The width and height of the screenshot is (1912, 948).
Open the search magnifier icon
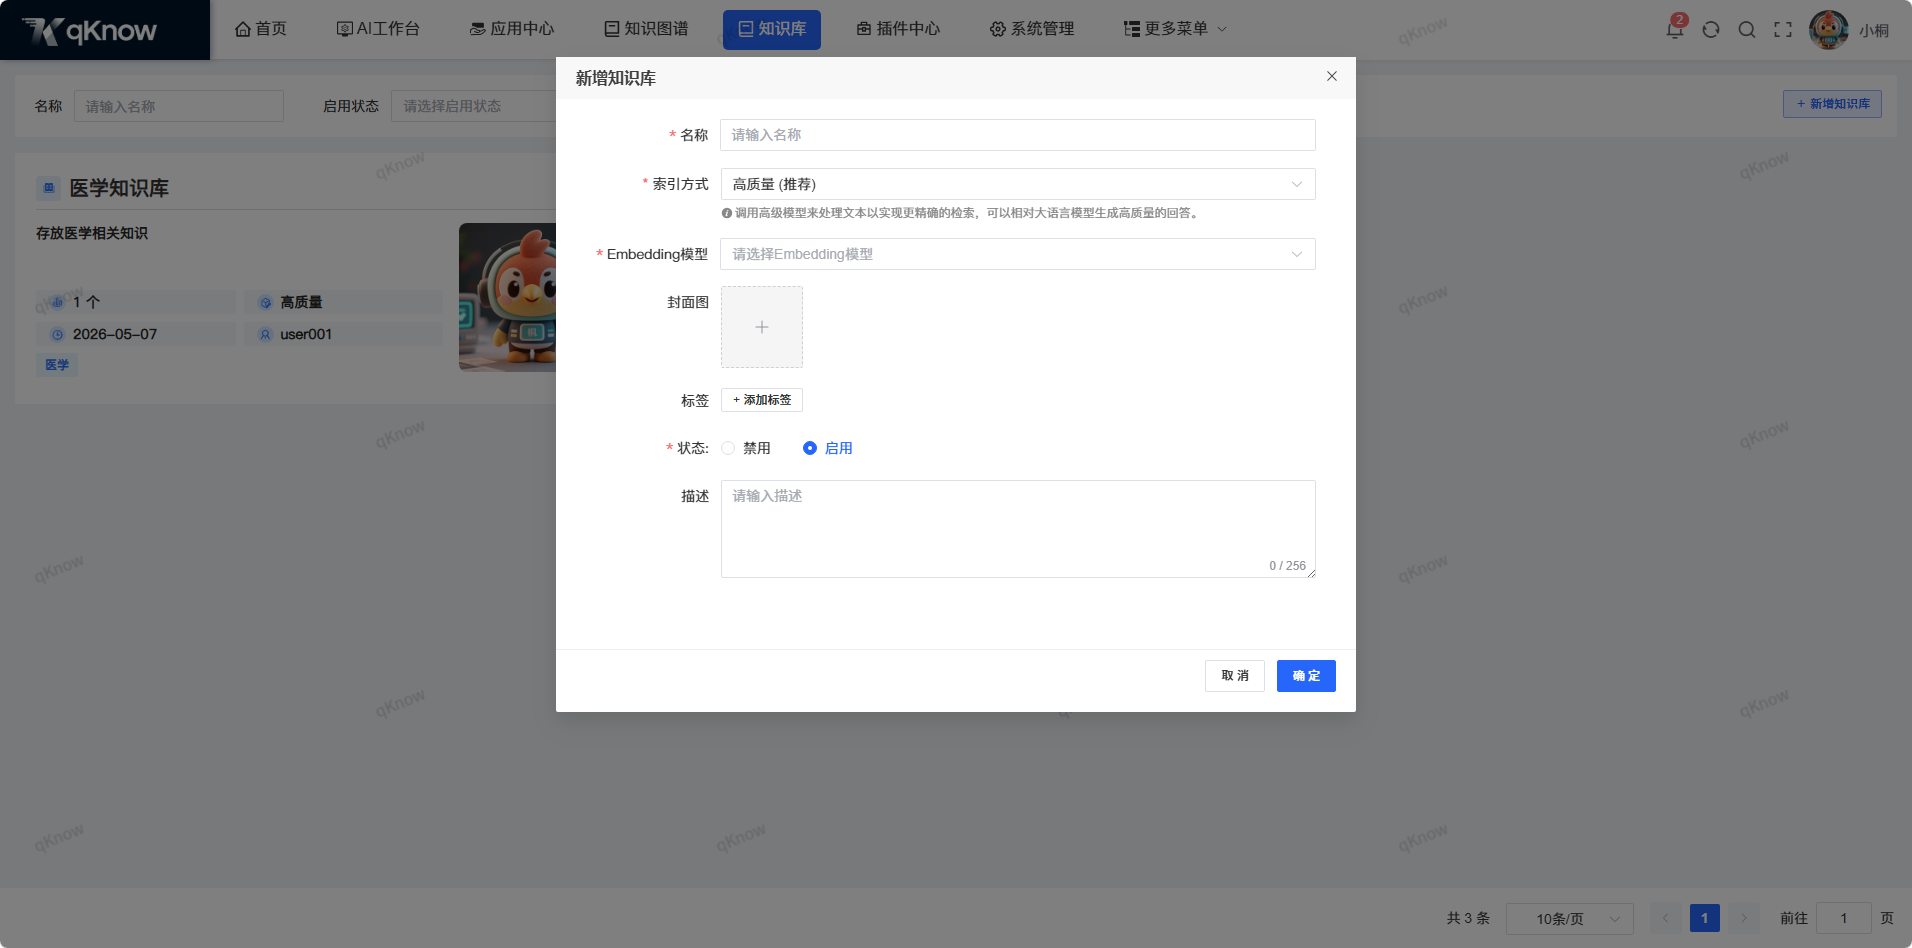[1747, 30]
